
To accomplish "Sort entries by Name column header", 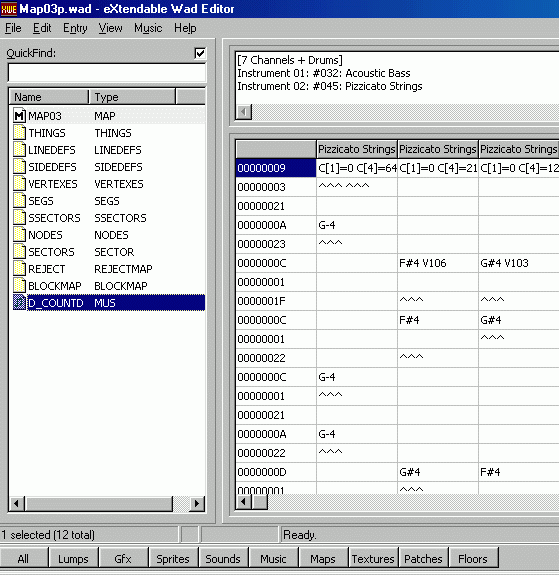I will click(x=49, y=97).
